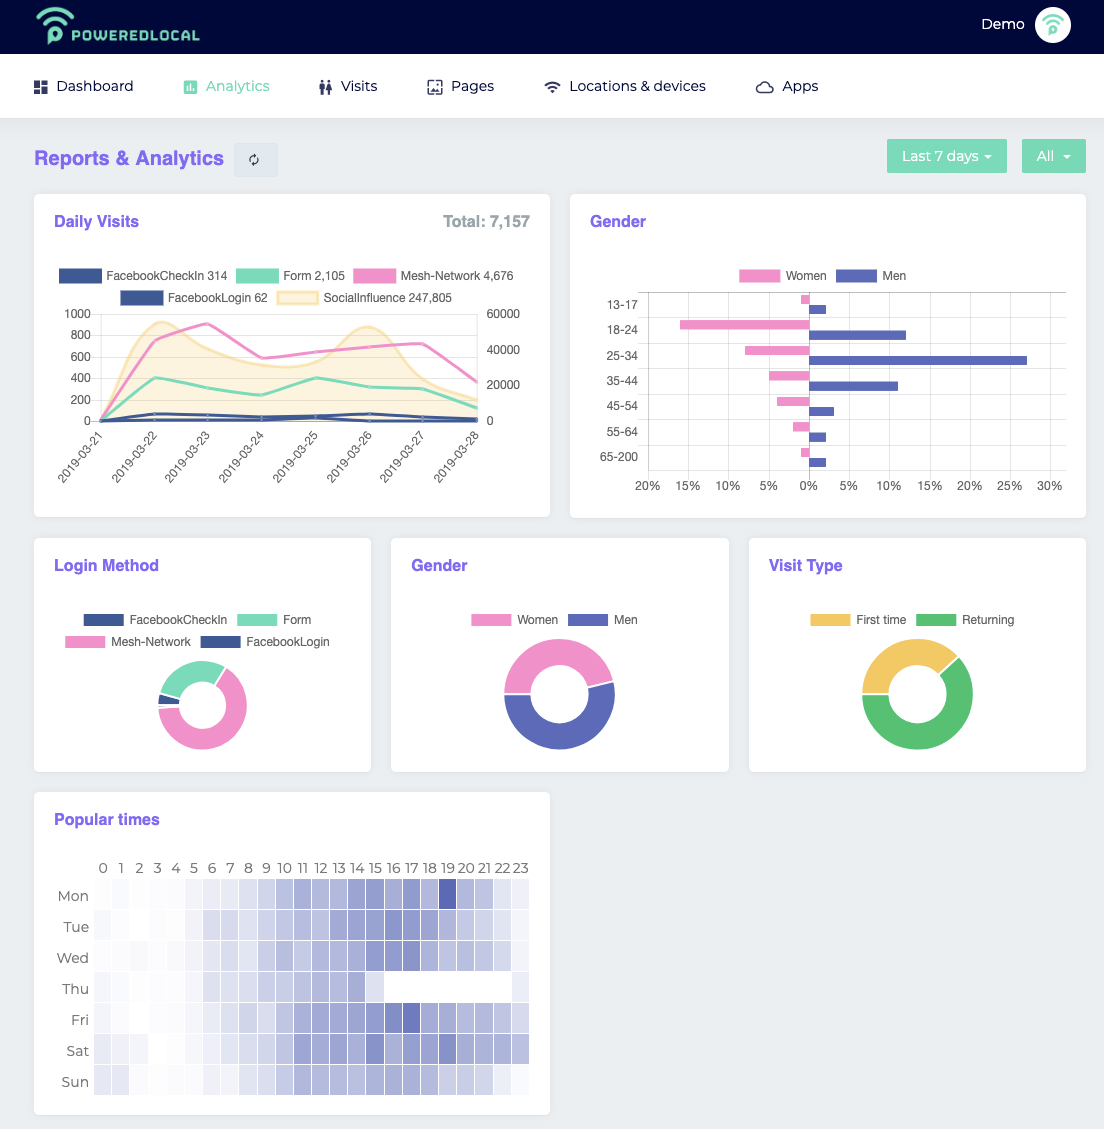Screen dimensions: 1104x1129
Task: Click FacebookLogin swatch in Login Method legend
Action: pos(220,642)
